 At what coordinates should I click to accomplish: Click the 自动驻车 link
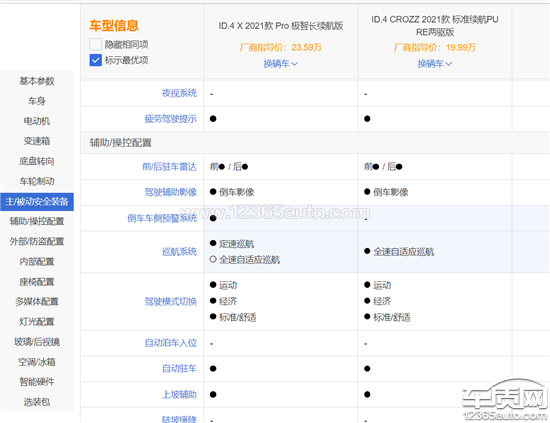click(179, 369)
